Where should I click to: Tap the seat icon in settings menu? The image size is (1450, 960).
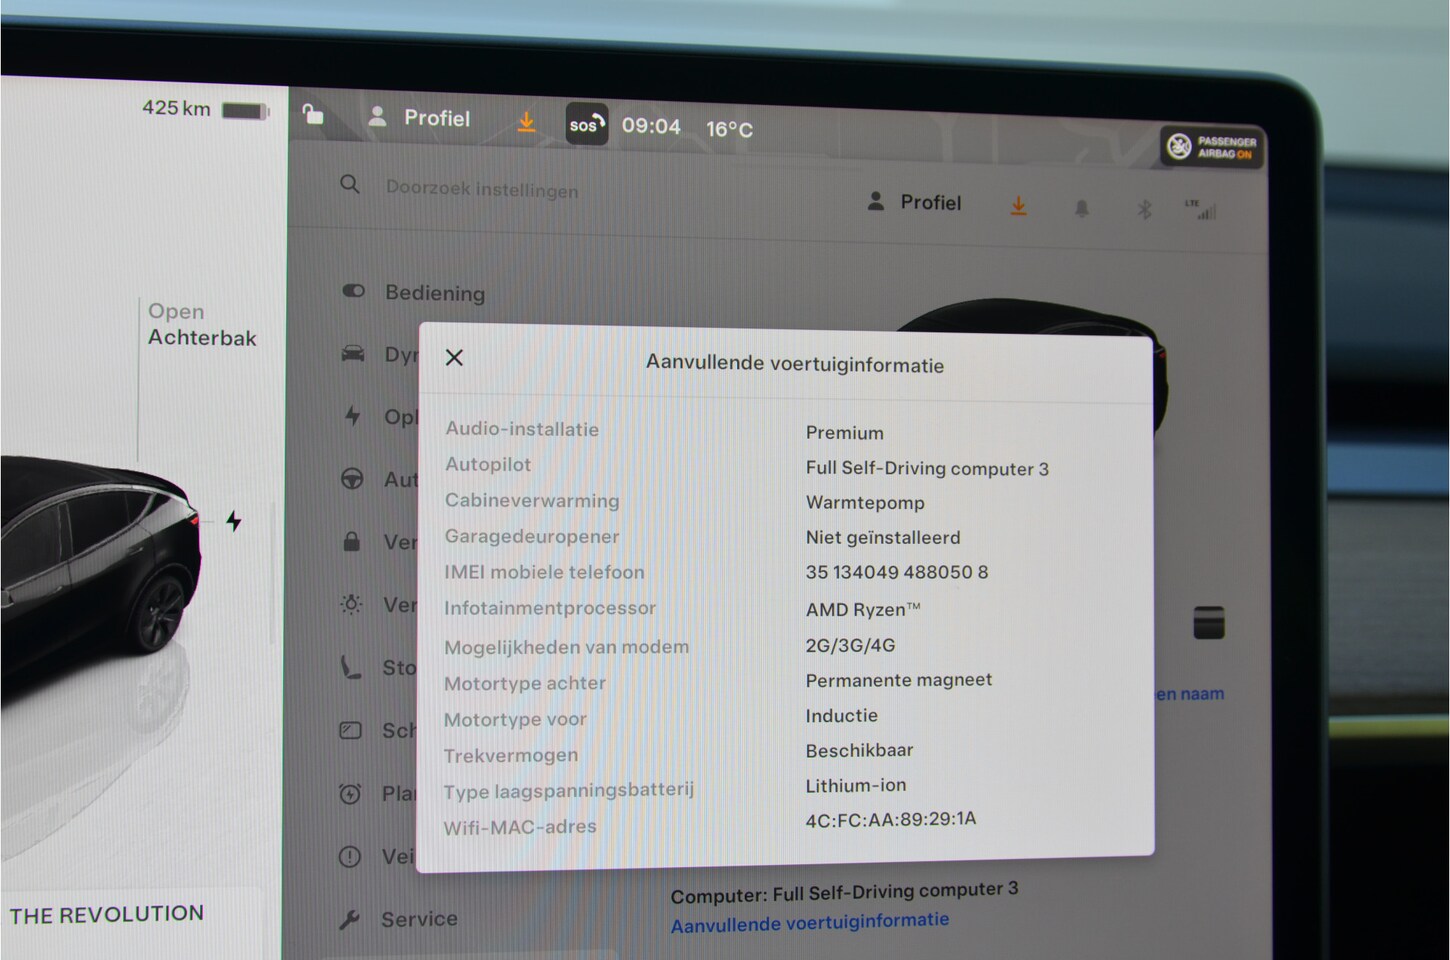coord(350,667)
